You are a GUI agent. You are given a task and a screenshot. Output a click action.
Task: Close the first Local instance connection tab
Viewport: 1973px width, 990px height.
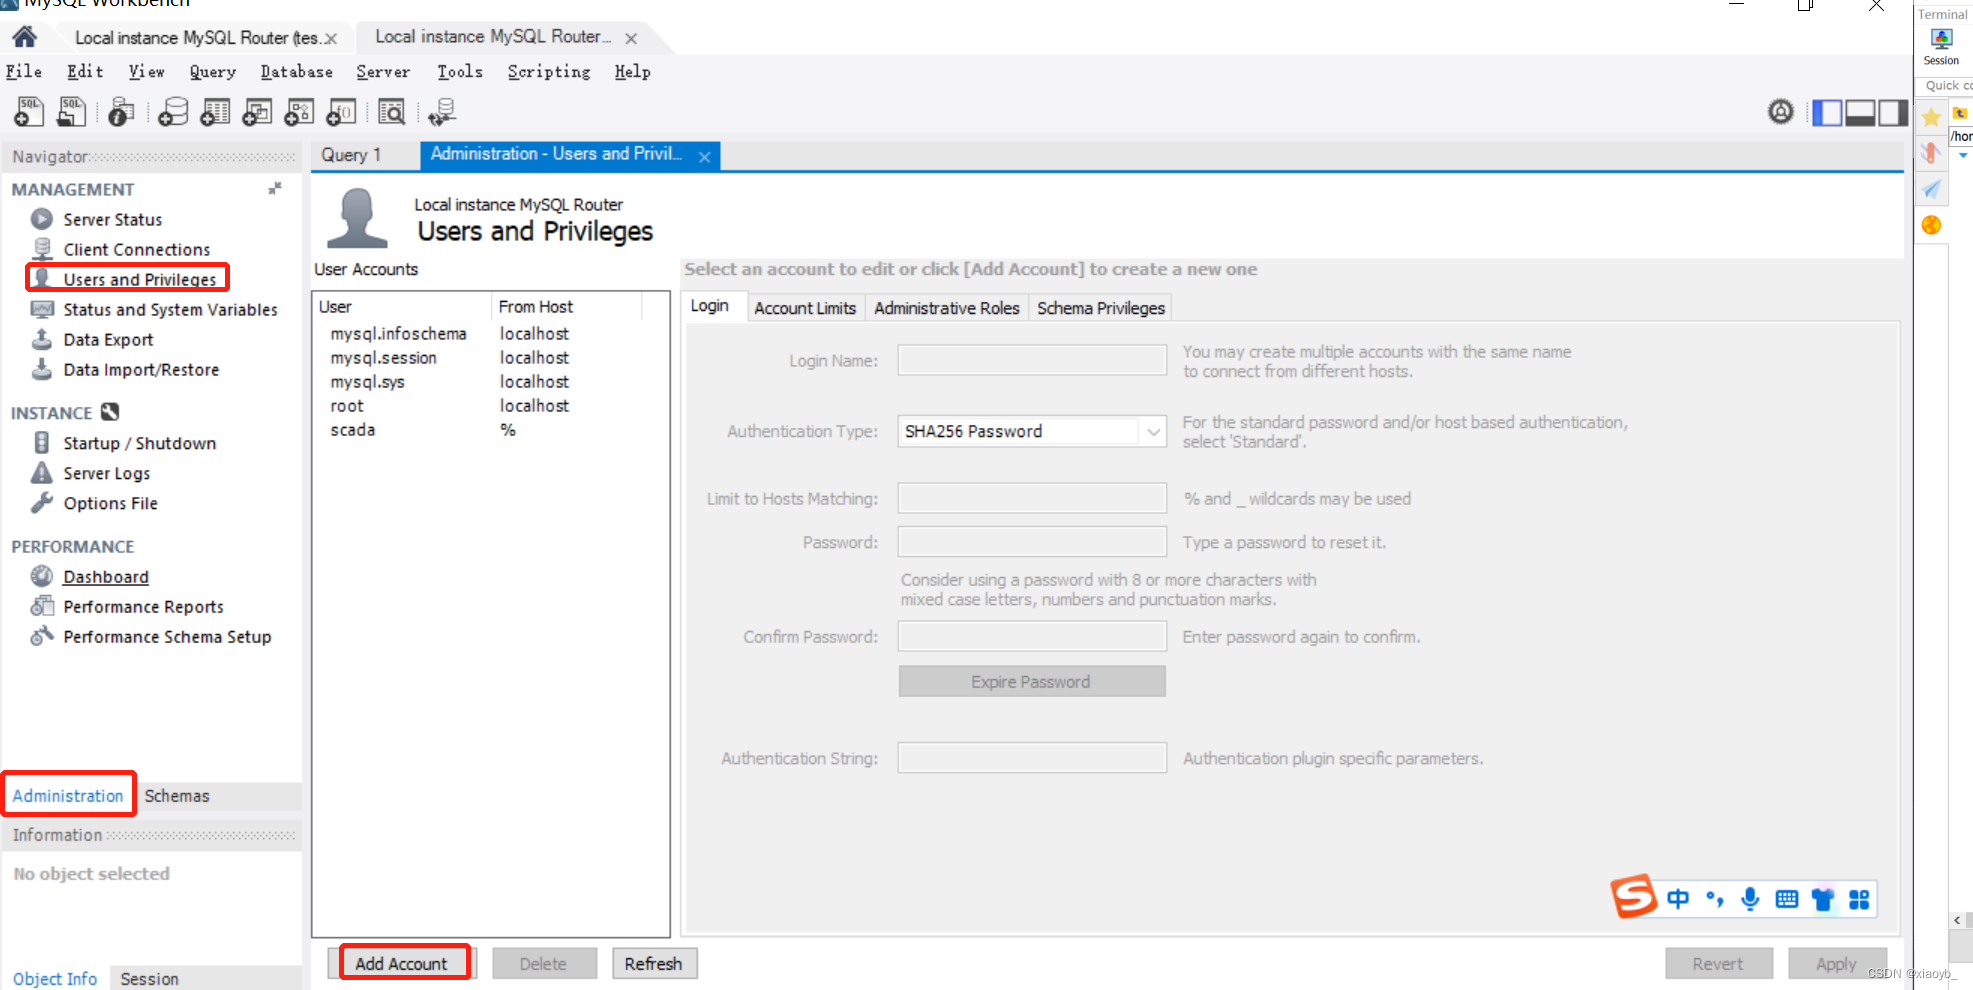pyautogui.click(x=331, y=39)
